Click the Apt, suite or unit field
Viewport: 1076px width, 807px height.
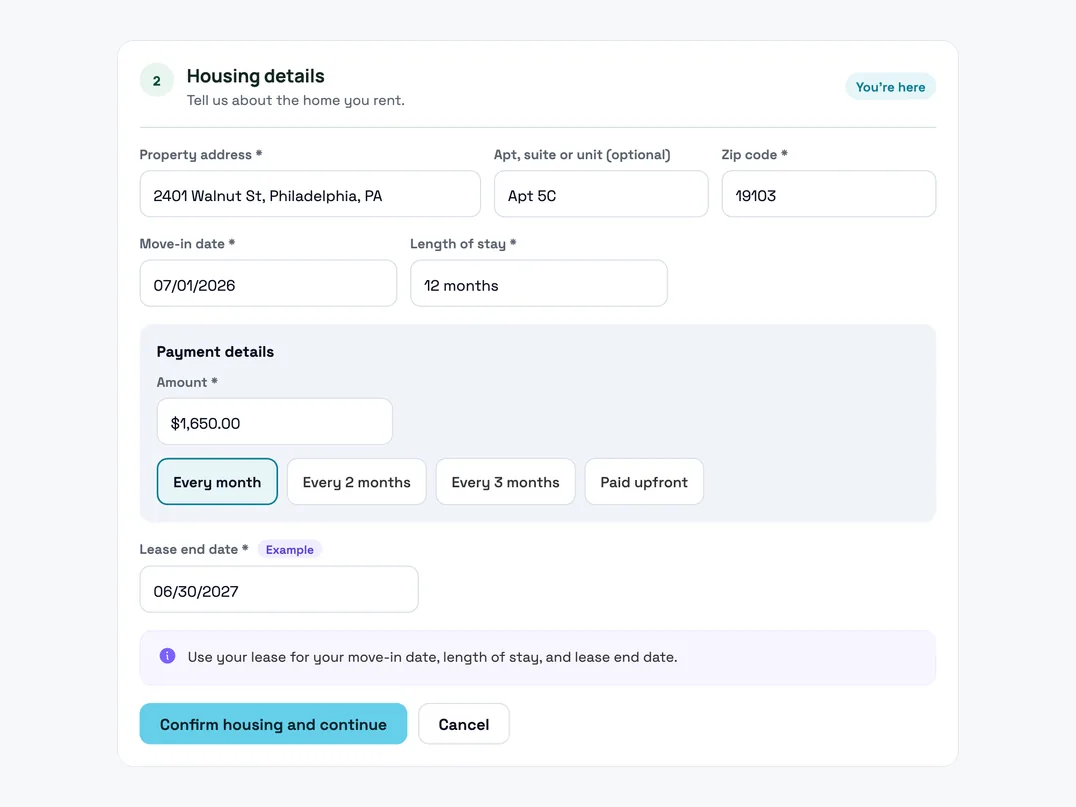[601, 194]
